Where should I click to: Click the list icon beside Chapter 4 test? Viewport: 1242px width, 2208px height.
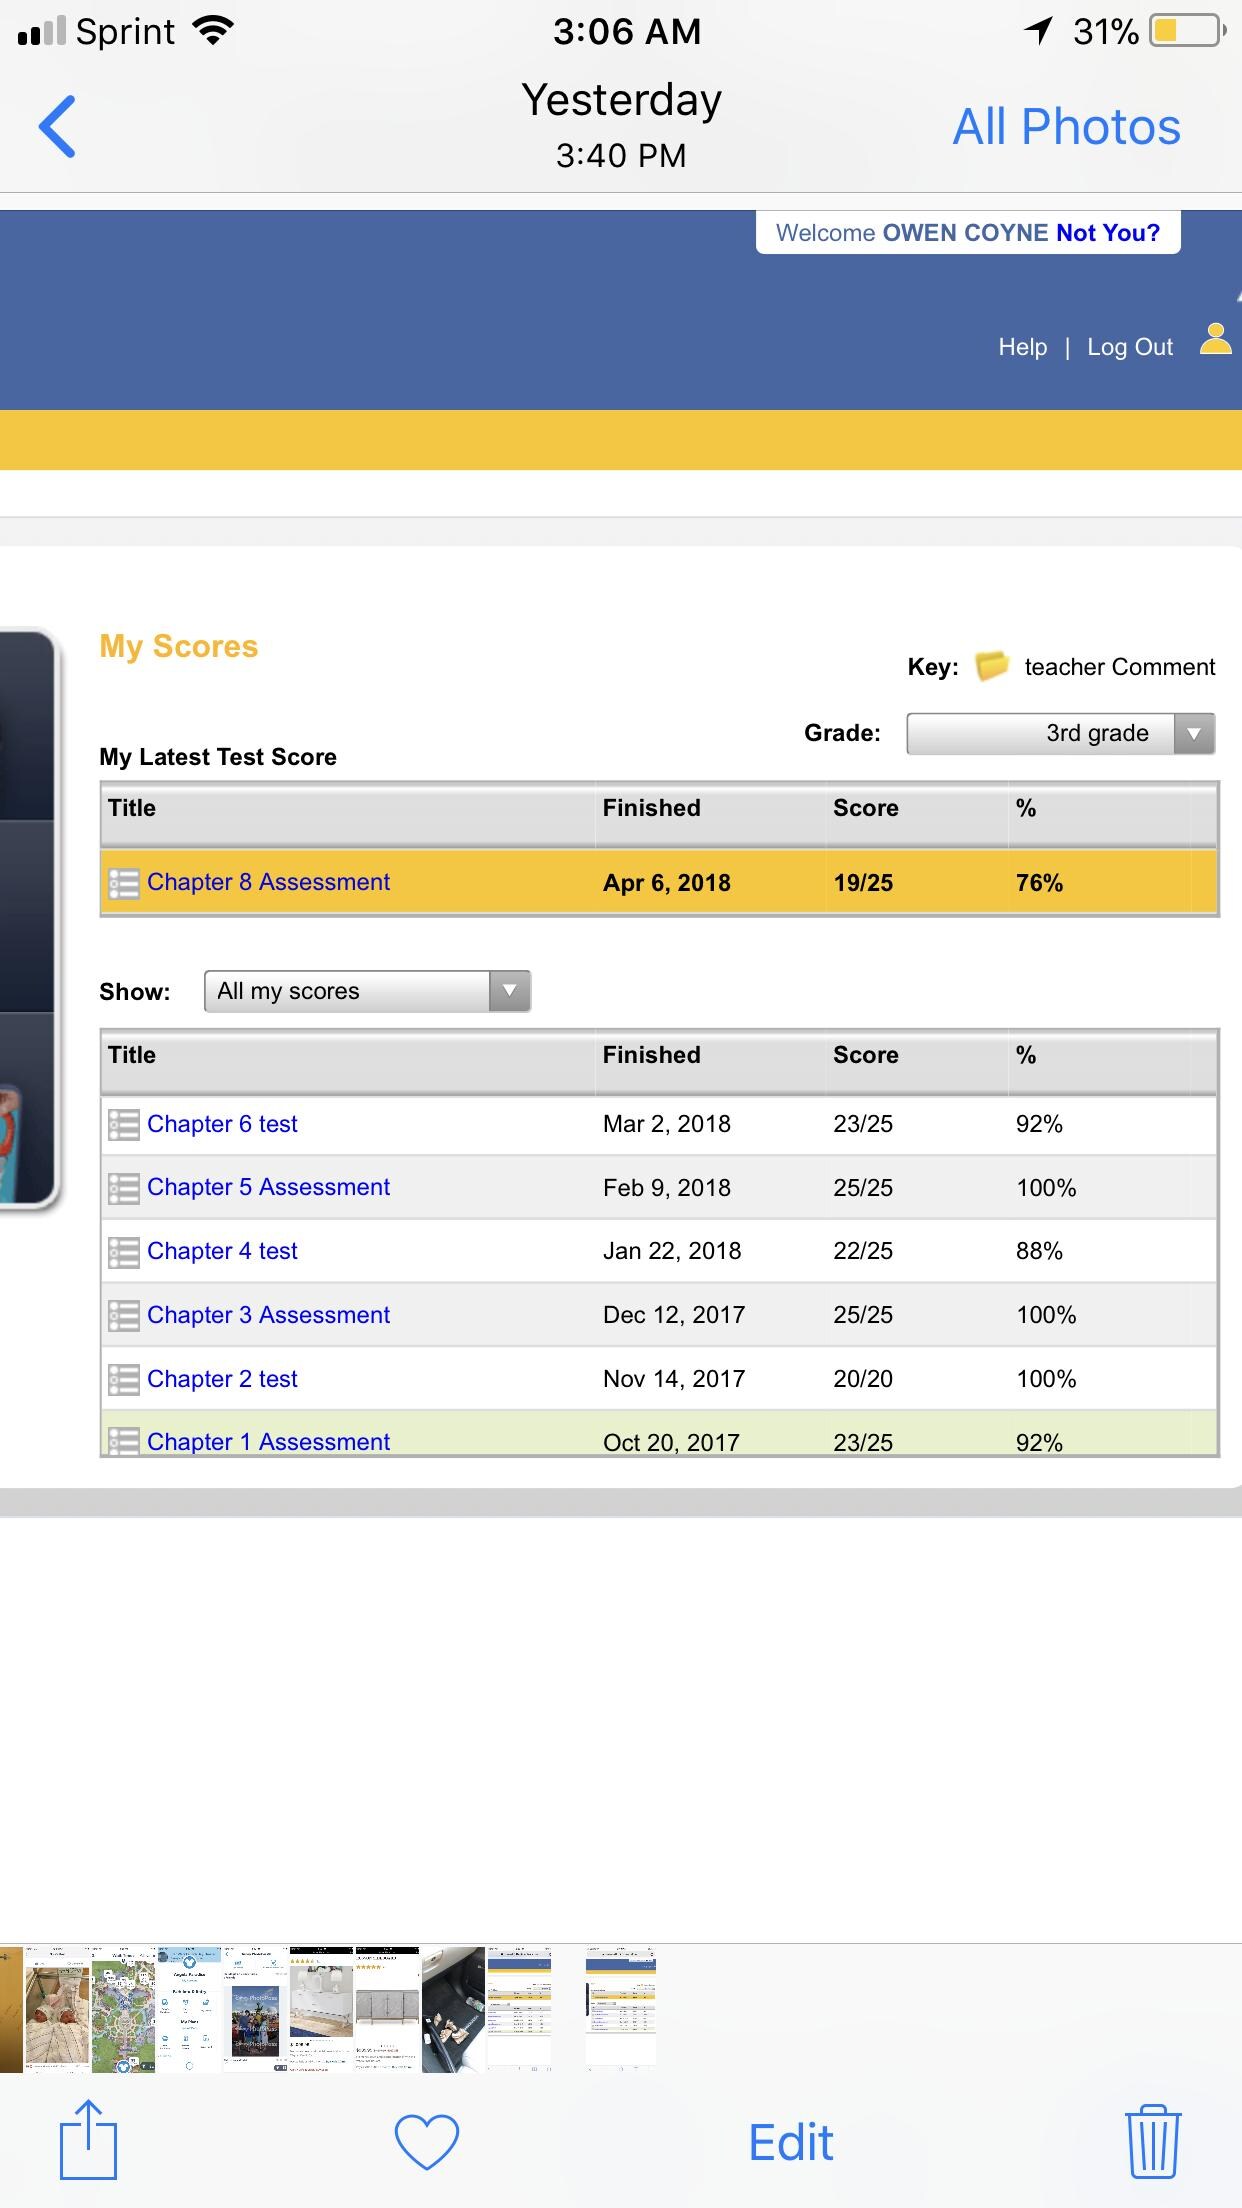(123, 1252)
